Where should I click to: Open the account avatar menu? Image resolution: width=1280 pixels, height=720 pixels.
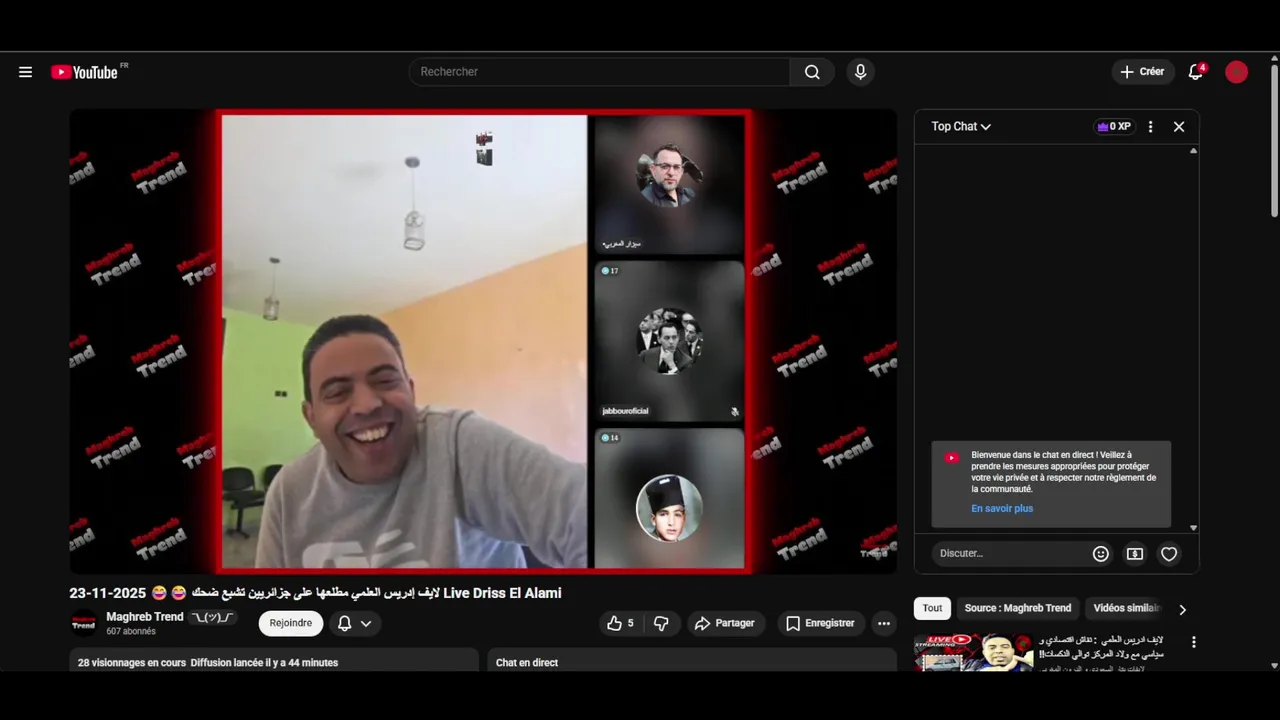[x=1237, y=72]
